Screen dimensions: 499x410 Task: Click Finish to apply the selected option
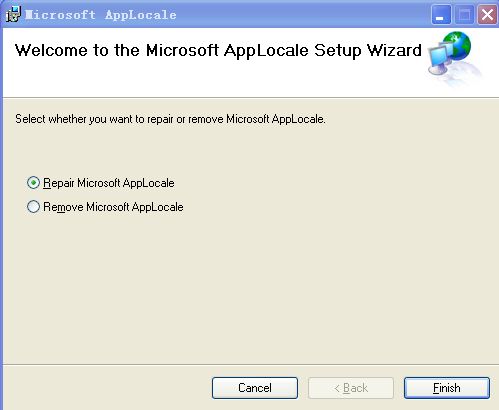coord(447,388)
